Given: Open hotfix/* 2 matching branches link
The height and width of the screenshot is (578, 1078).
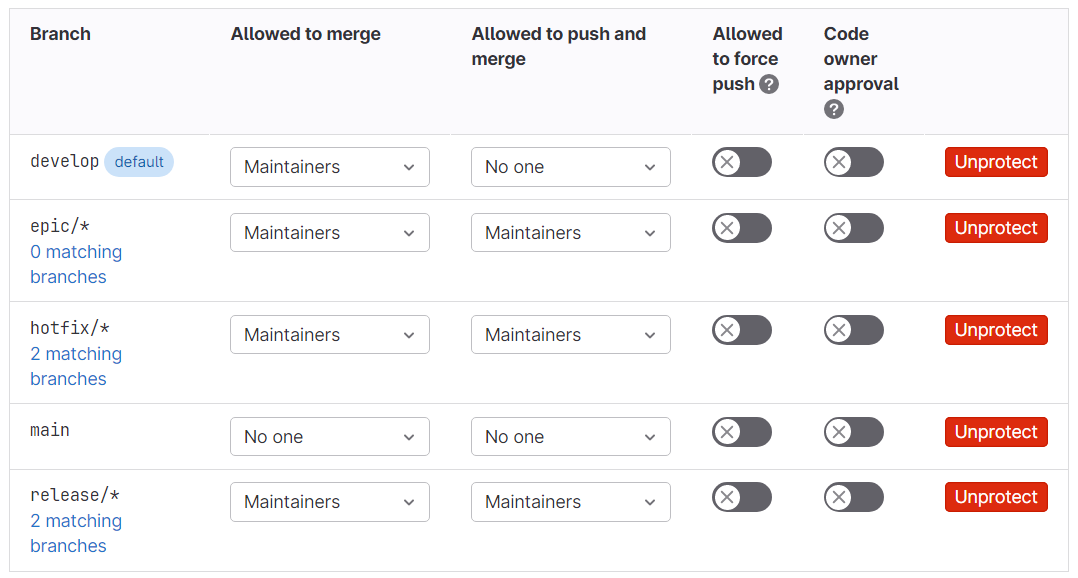Looking at the screenshot, I should [76, 366].
